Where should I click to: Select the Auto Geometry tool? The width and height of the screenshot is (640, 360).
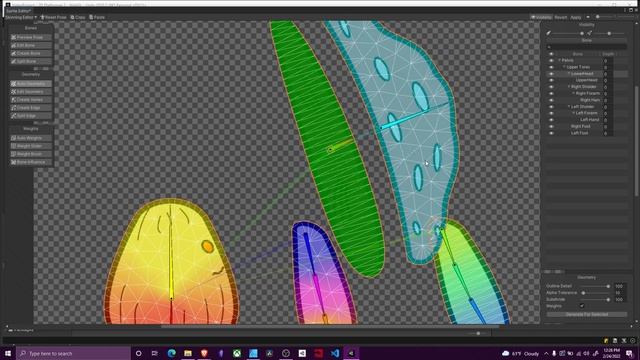(31, 84)
